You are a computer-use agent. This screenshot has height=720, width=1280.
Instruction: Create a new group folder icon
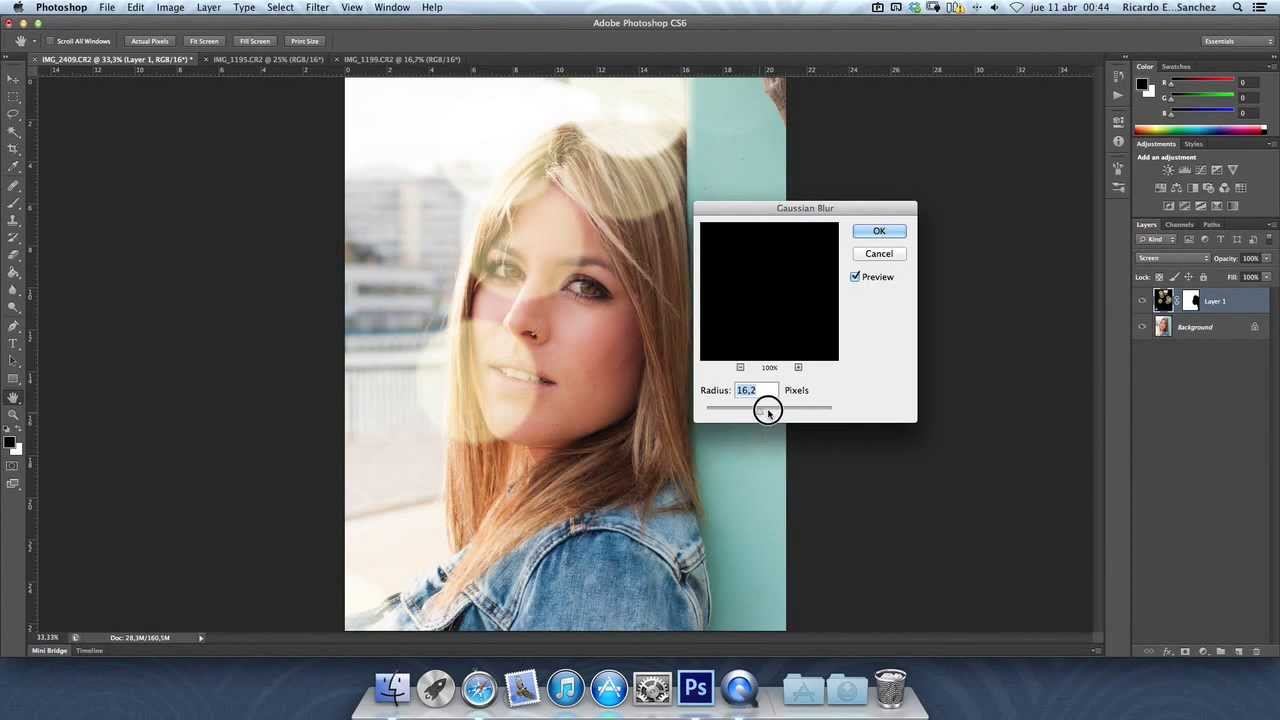(x=1220, y=651)
